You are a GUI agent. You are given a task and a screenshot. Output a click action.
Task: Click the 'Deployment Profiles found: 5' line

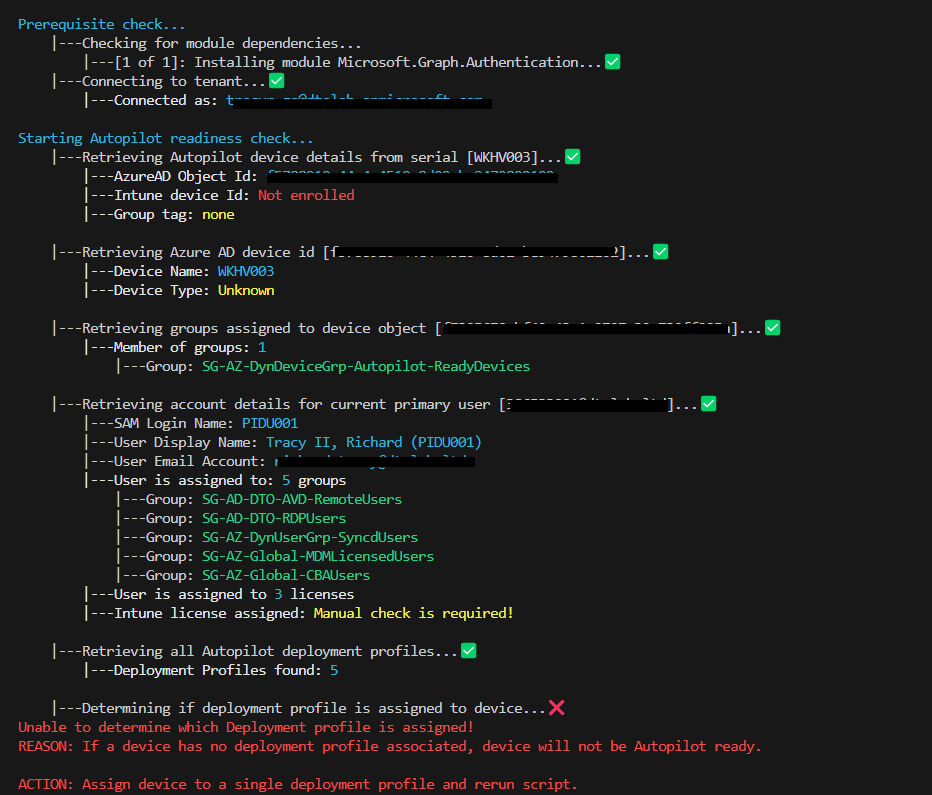point(211,671)
